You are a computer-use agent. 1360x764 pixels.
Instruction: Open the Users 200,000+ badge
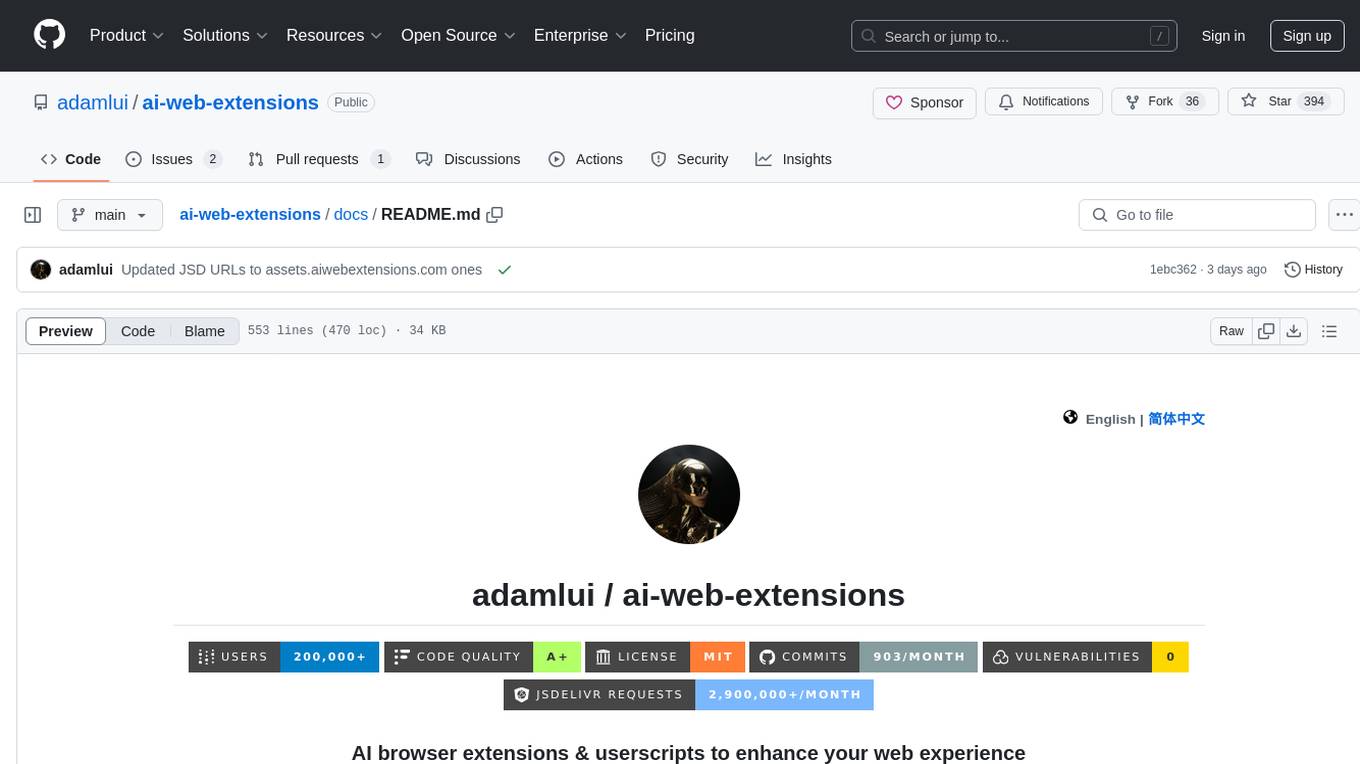[284, 657]
